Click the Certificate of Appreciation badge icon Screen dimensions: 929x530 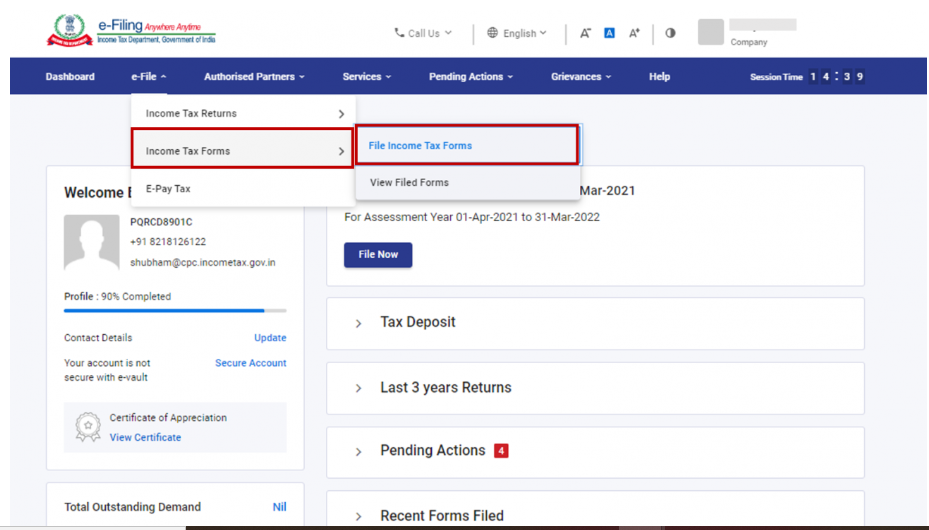(x=88, y=427)
